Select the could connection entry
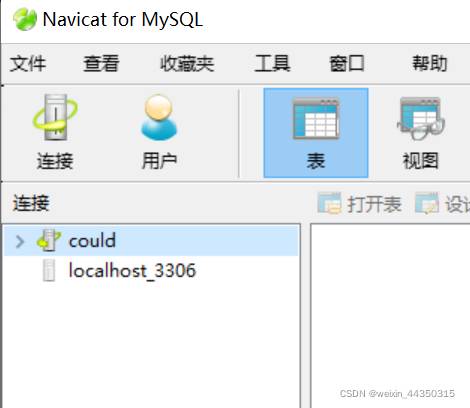This screenshot has height=408, width=470. [151, 241]
